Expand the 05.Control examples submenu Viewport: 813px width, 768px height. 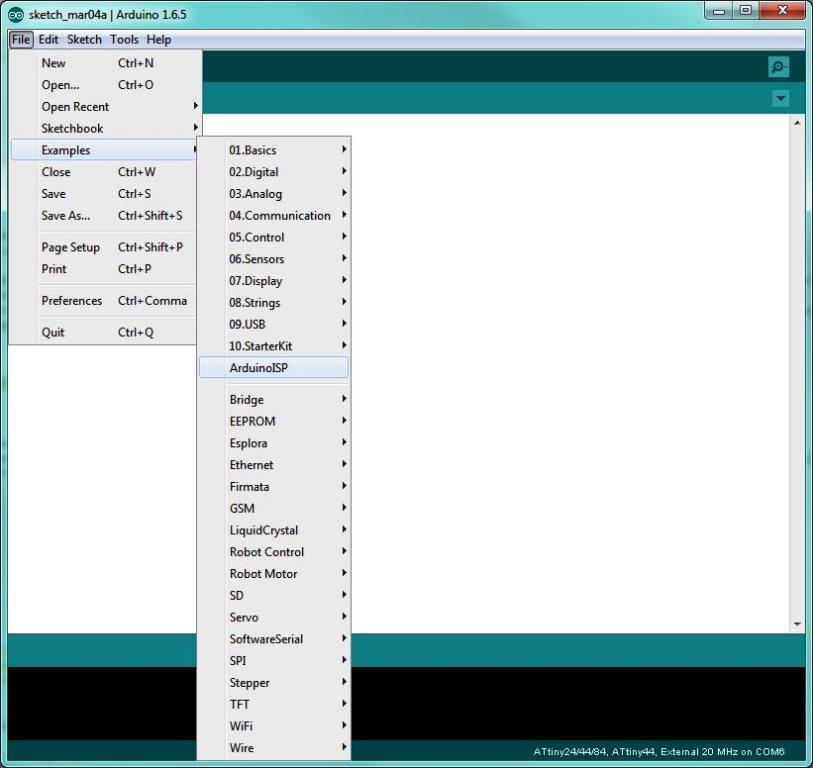(x=274, y=238)
